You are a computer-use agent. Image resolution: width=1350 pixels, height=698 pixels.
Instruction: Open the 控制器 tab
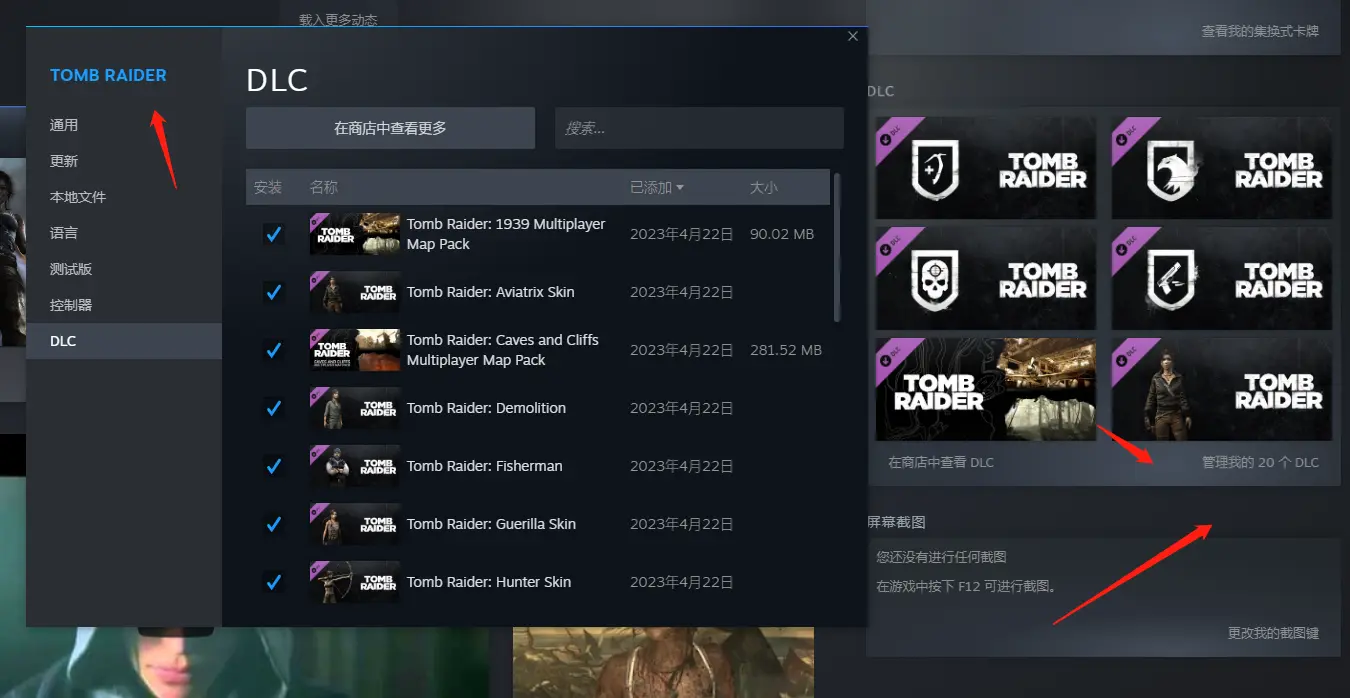click(x=71, y=305)
